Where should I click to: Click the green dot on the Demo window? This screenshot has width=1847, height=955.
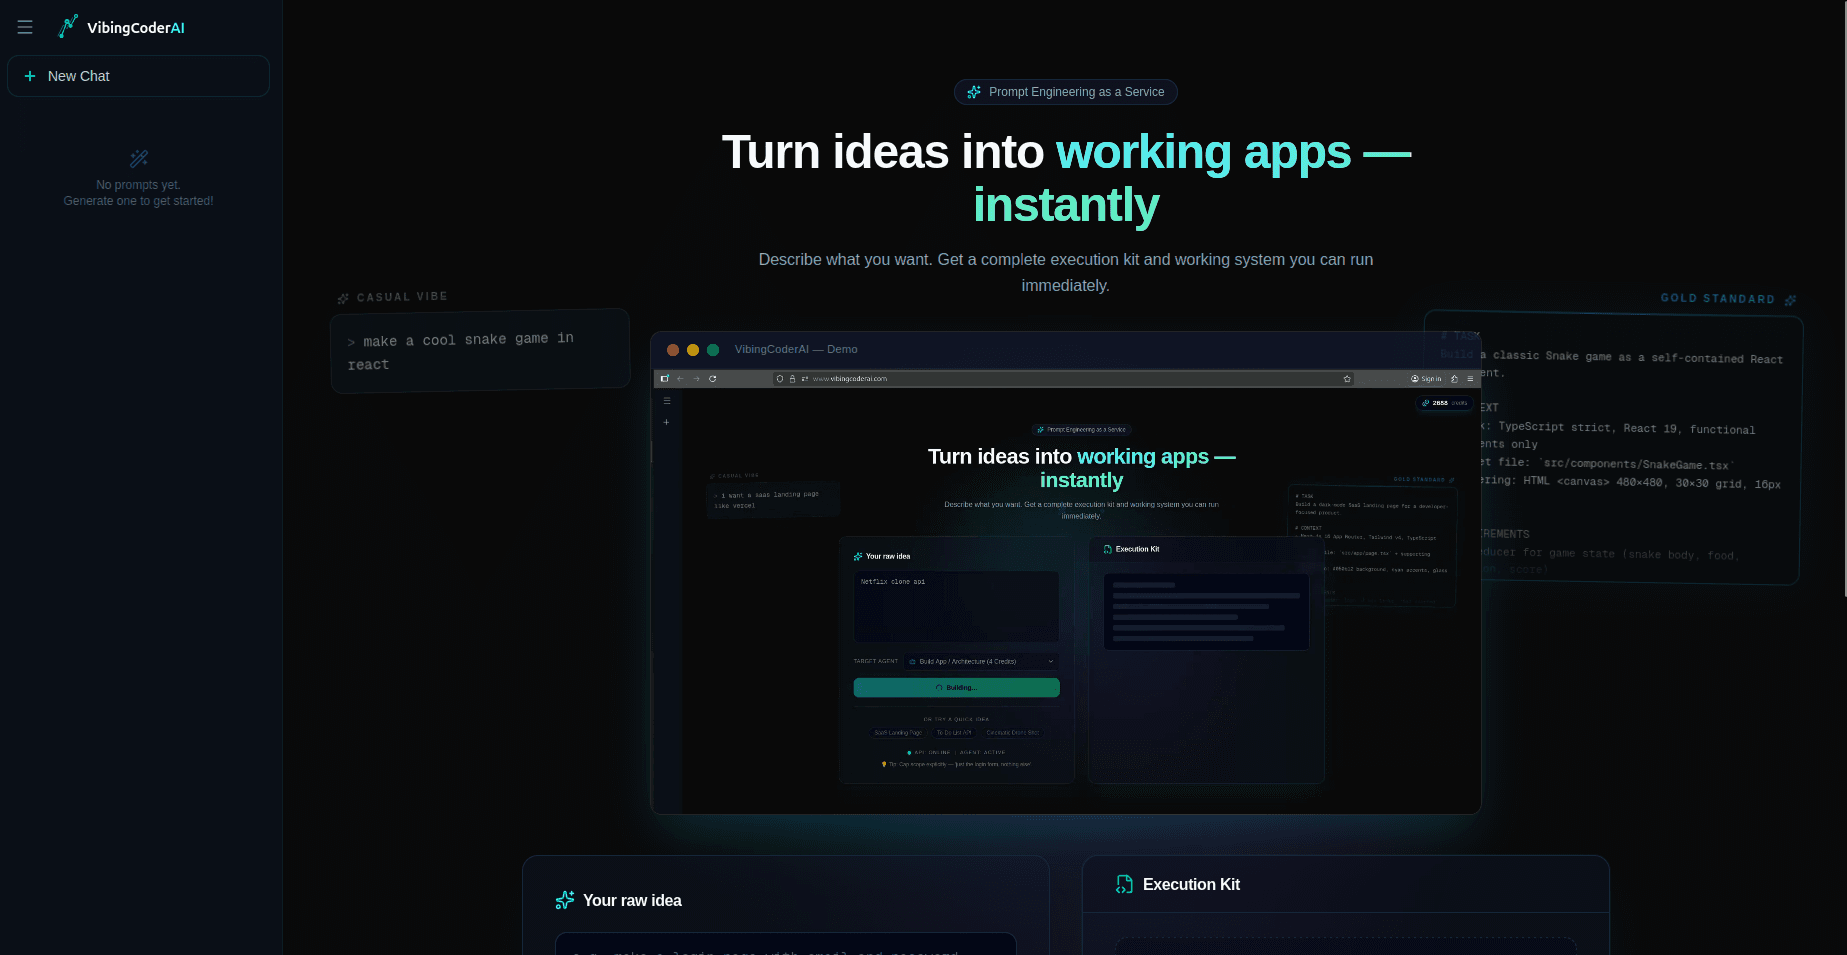point(713,350)
